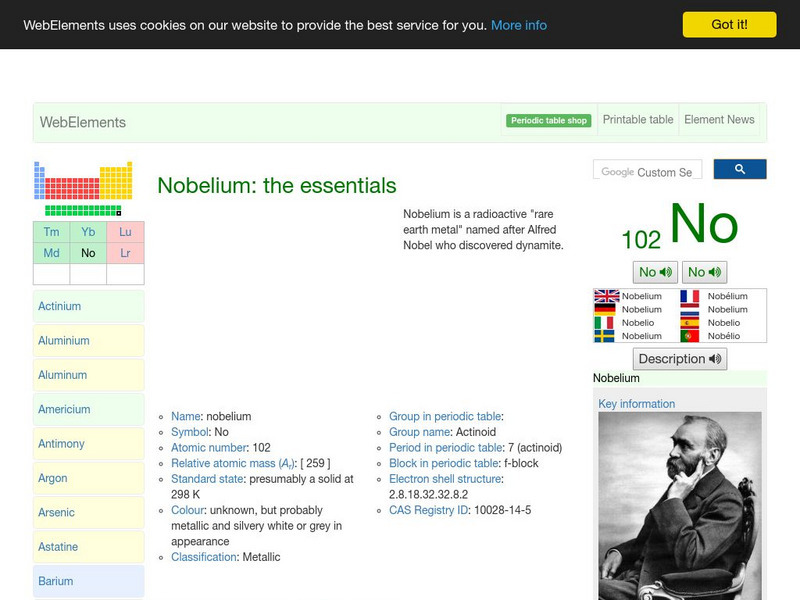The height and width of the screenshot is (600, 800).
Task: Open the CAS Registry ID link
Action: 428,510
